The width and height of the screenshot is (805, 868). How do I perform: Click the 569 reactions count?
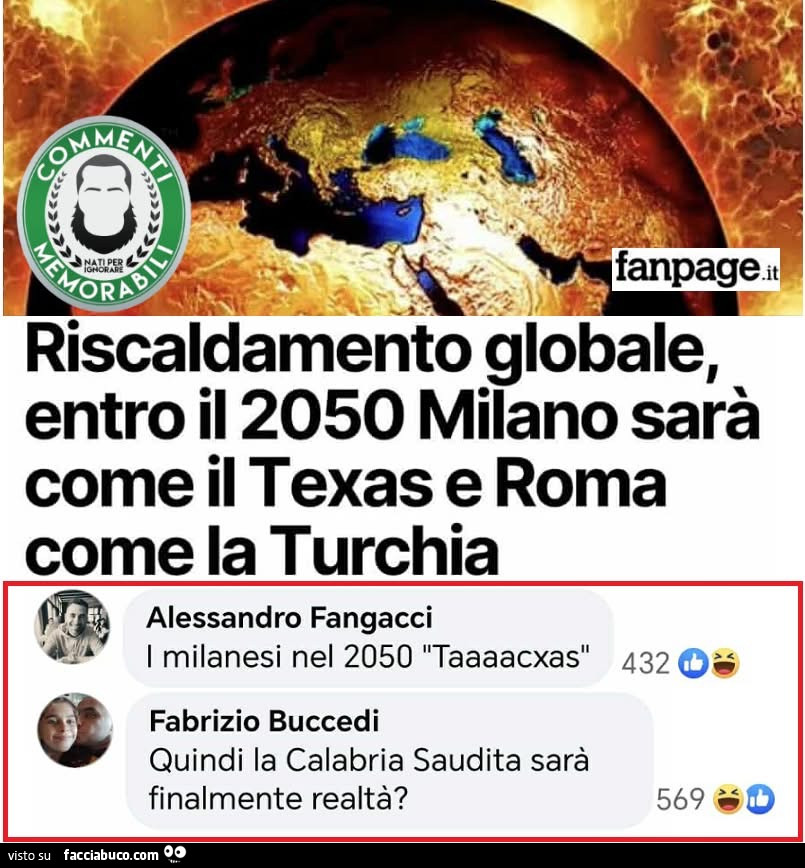pyautogui.click(x=680, y=800)
